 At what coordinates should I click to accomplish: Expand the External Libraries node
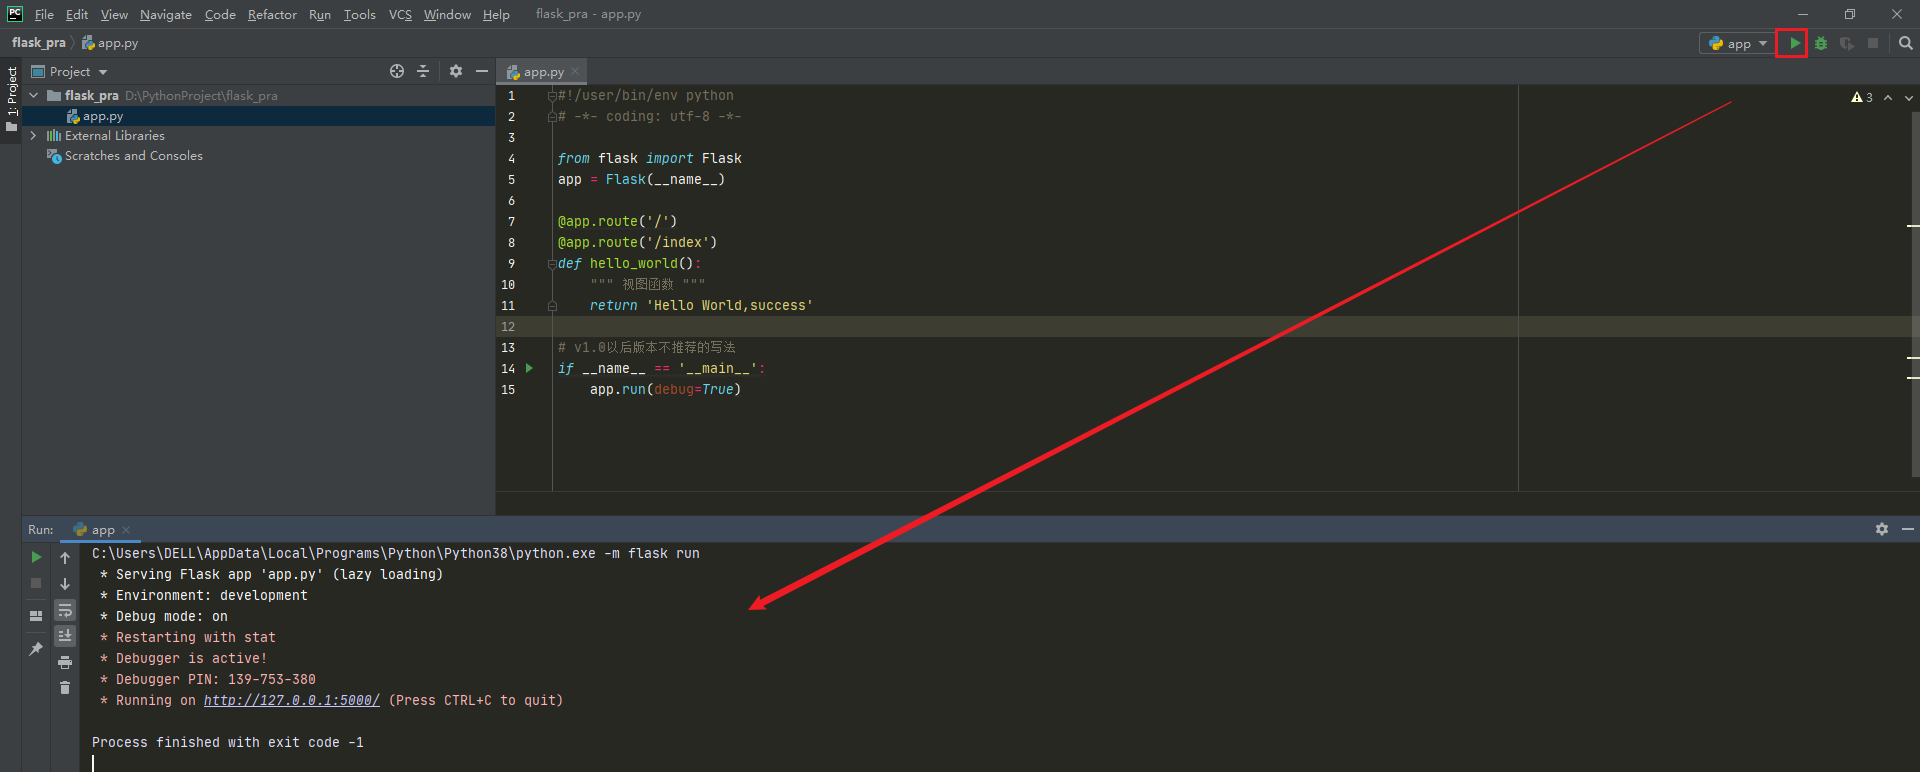(34, 135)
